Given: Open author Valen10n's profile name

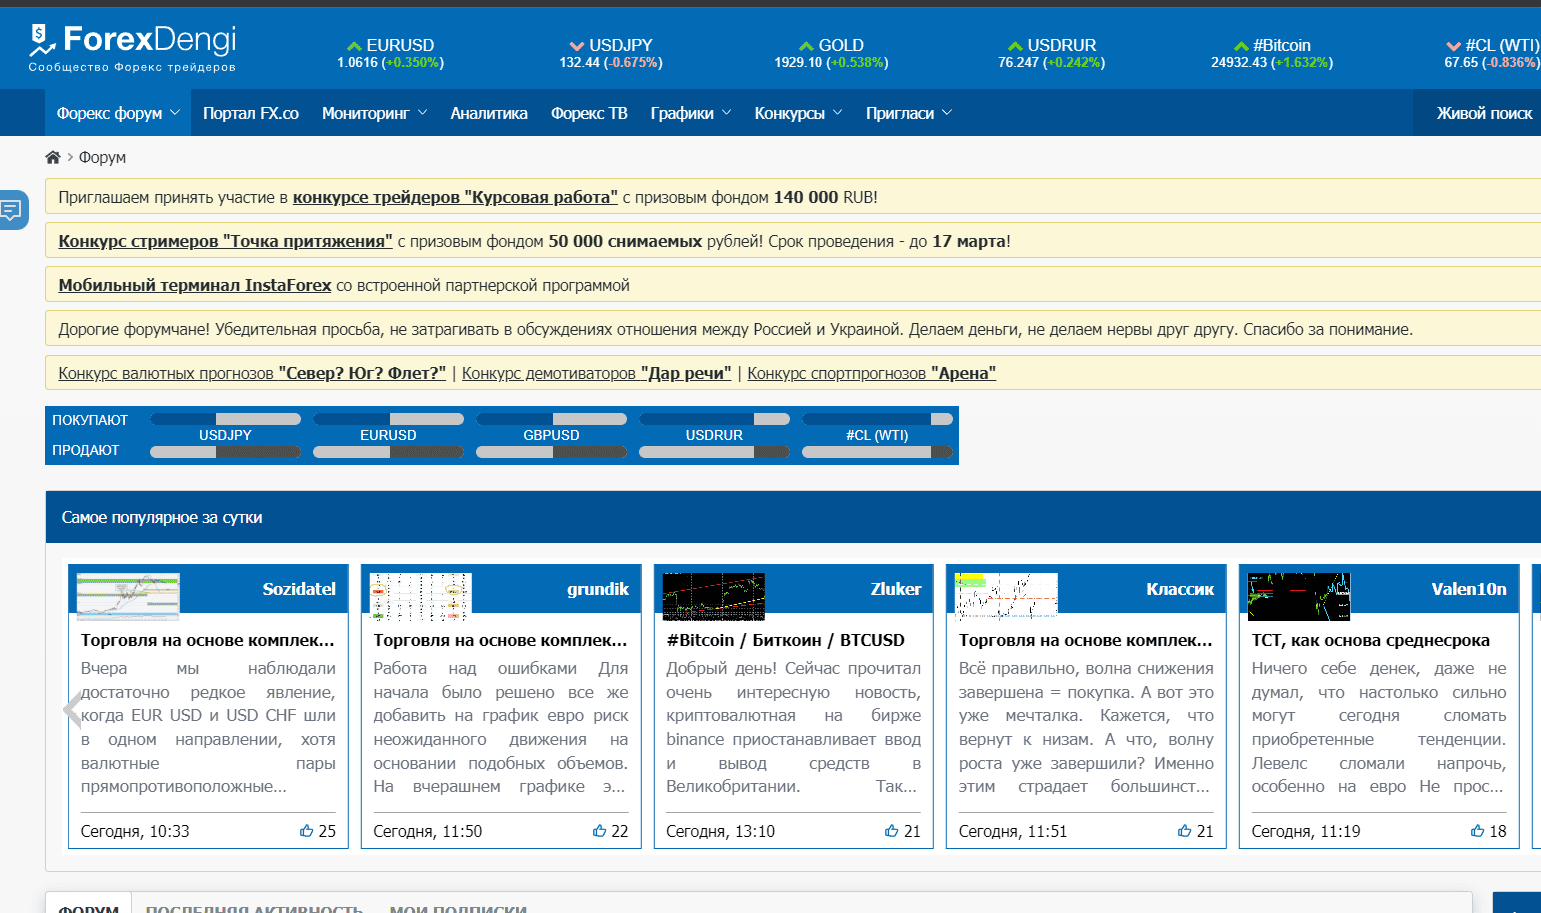Looking at the screenshot, I should point(1469,589).
